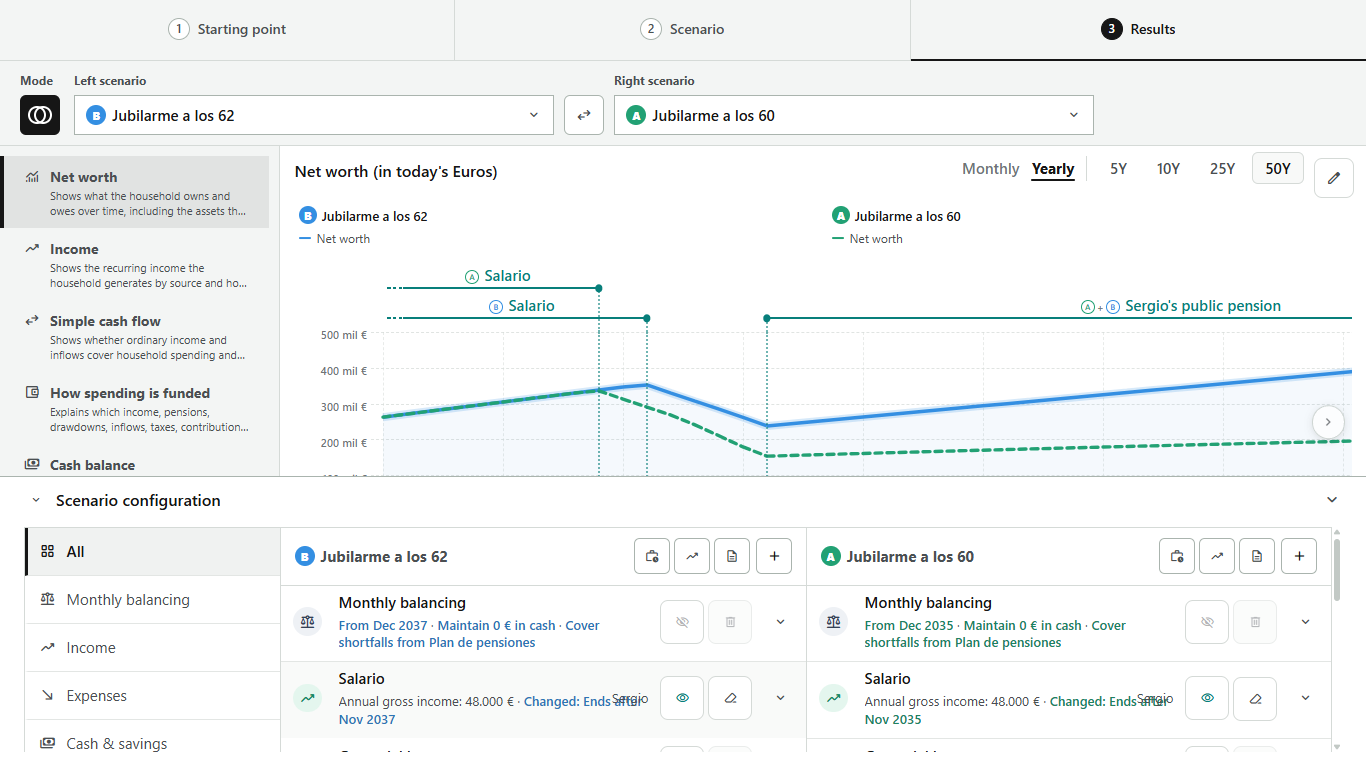1366x768 pixels.
Task: Open the chart edit pencil button
Action: coord(1333,178)
